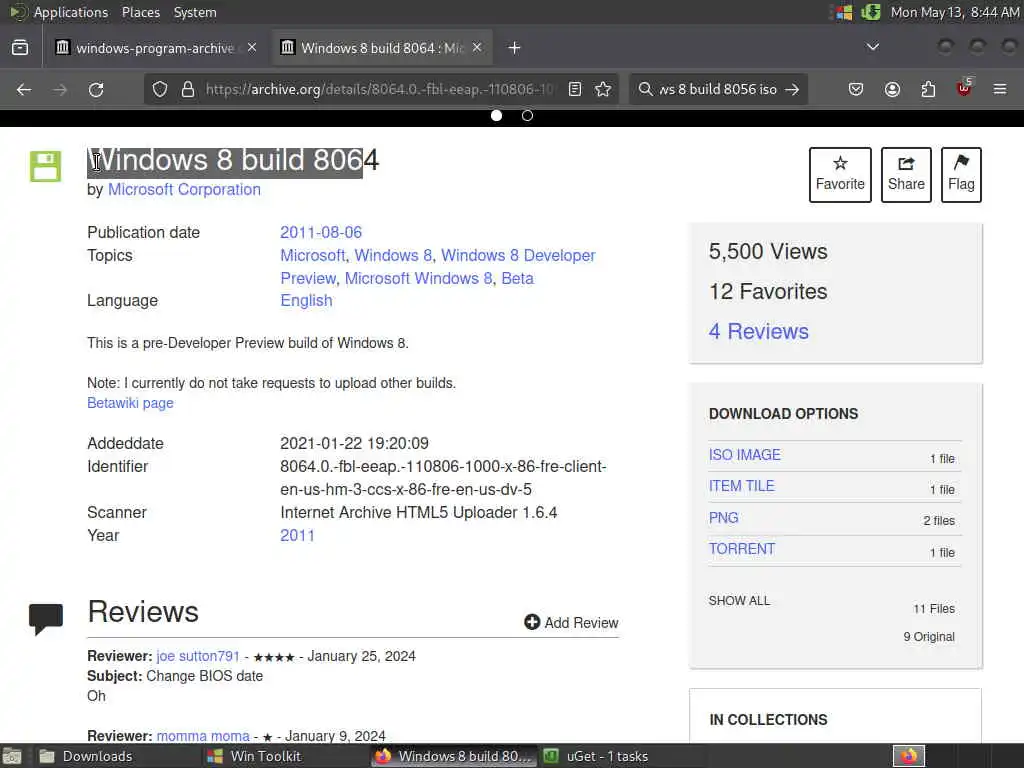This screenshot has height=768, width=1024.
Task: Open the Microsoft topic link
Action: point(313,255)
